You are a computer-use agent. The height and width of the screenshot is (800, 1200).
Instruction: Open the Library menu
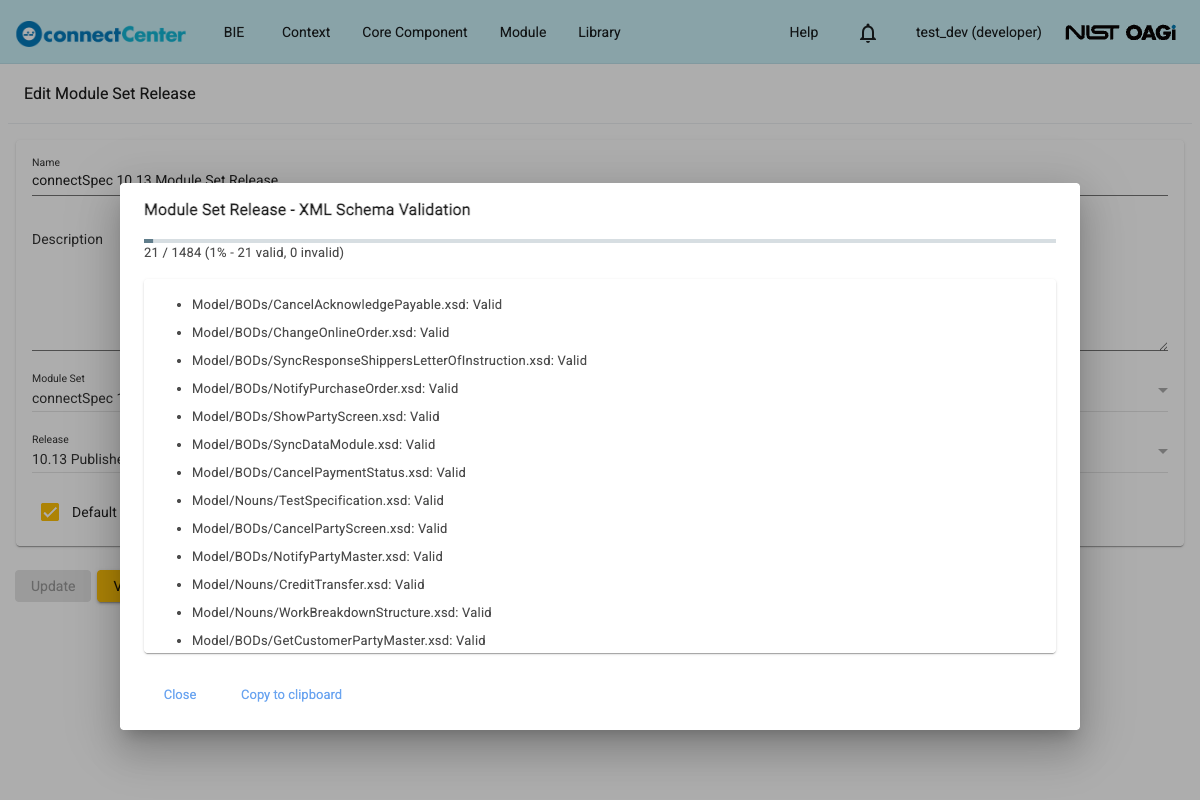pos(599,32)
